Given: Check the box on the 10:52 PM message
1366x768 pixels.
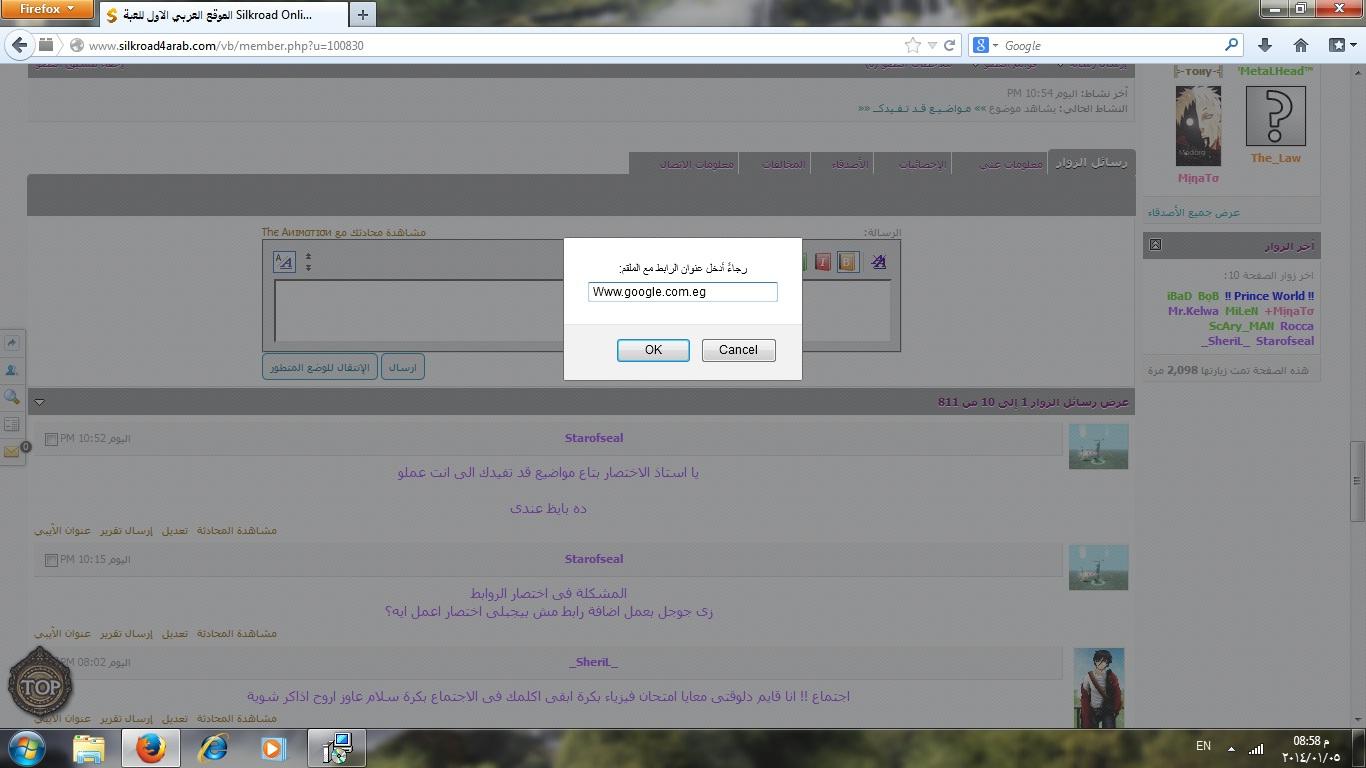Looking at the screenshot, I should pos(51,439).
